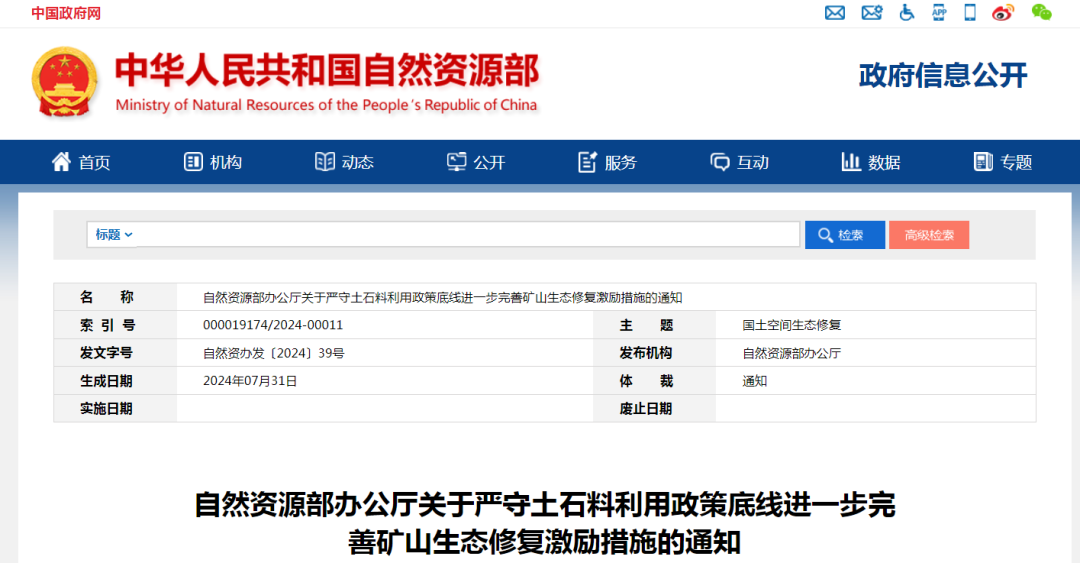Click the wheelchair accessibility icon
This screenshot has width=1080, height=563.
[907, 13]
